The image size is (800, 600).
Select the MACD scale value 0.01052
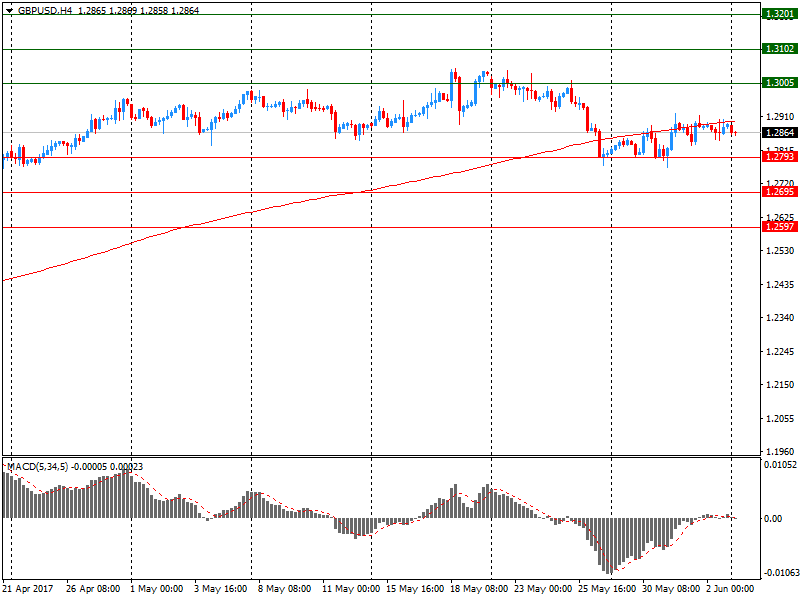click(x=780, y=465)
